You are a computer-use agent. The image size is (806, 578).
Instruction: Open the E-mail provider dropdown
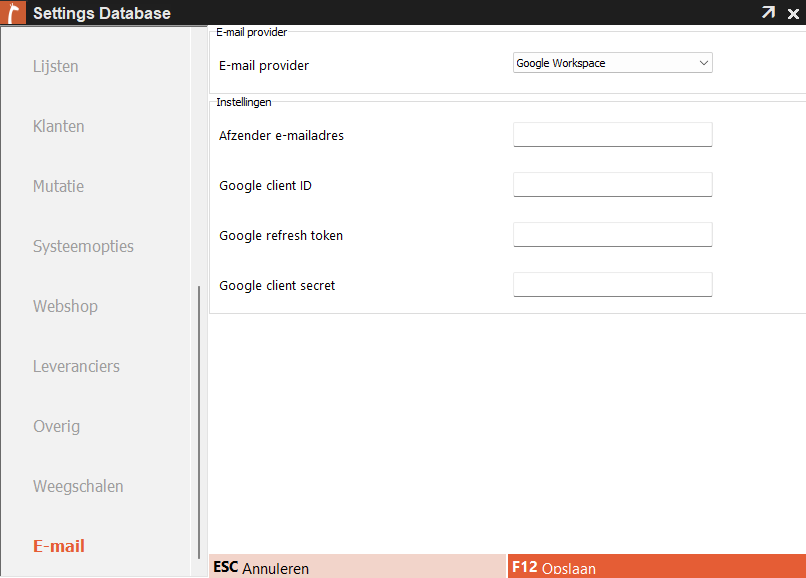(612, 63)
